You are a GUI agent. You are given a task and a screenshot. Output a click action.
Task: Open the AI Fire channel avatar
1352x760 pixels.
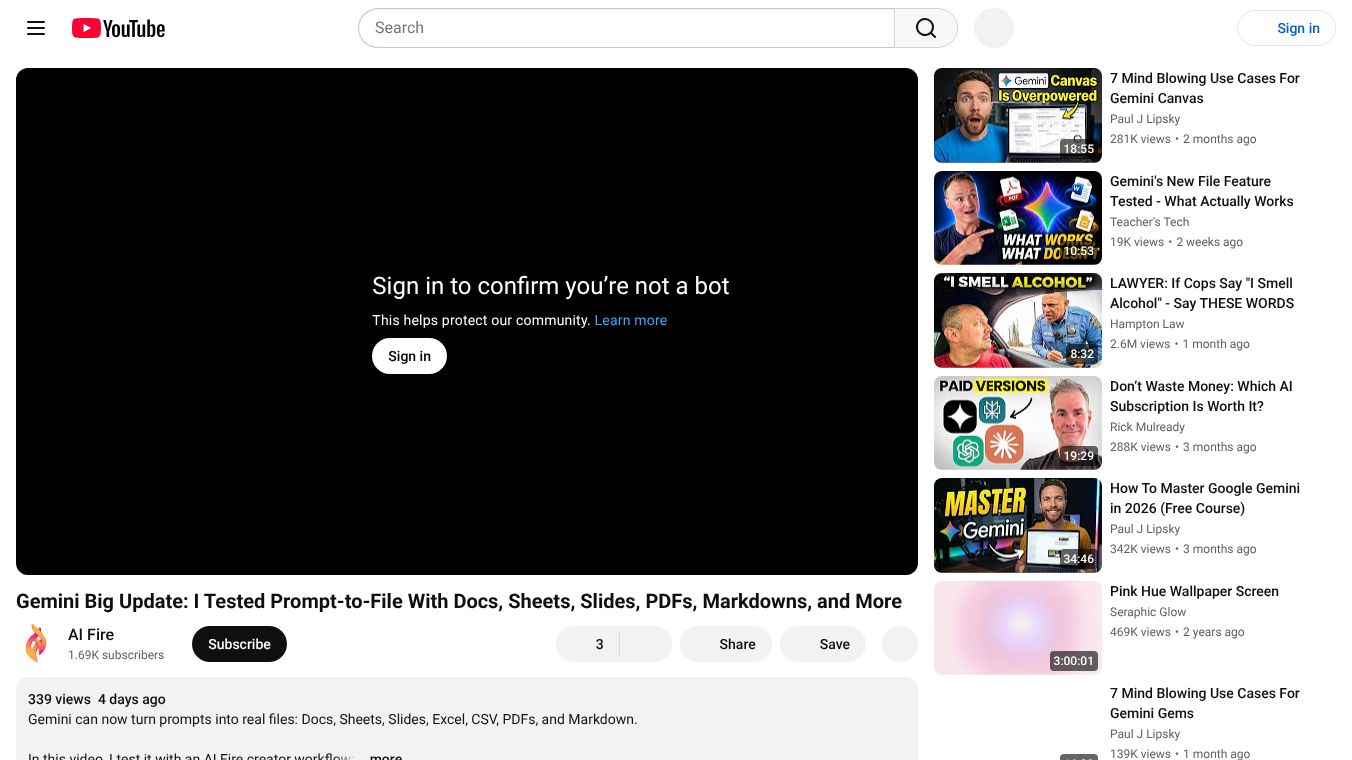tap(36, 644)
